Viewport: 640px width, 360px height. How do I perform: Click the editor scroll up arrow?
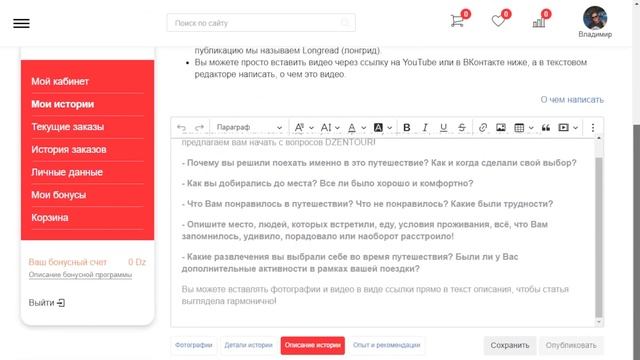(x=599, y=138)
